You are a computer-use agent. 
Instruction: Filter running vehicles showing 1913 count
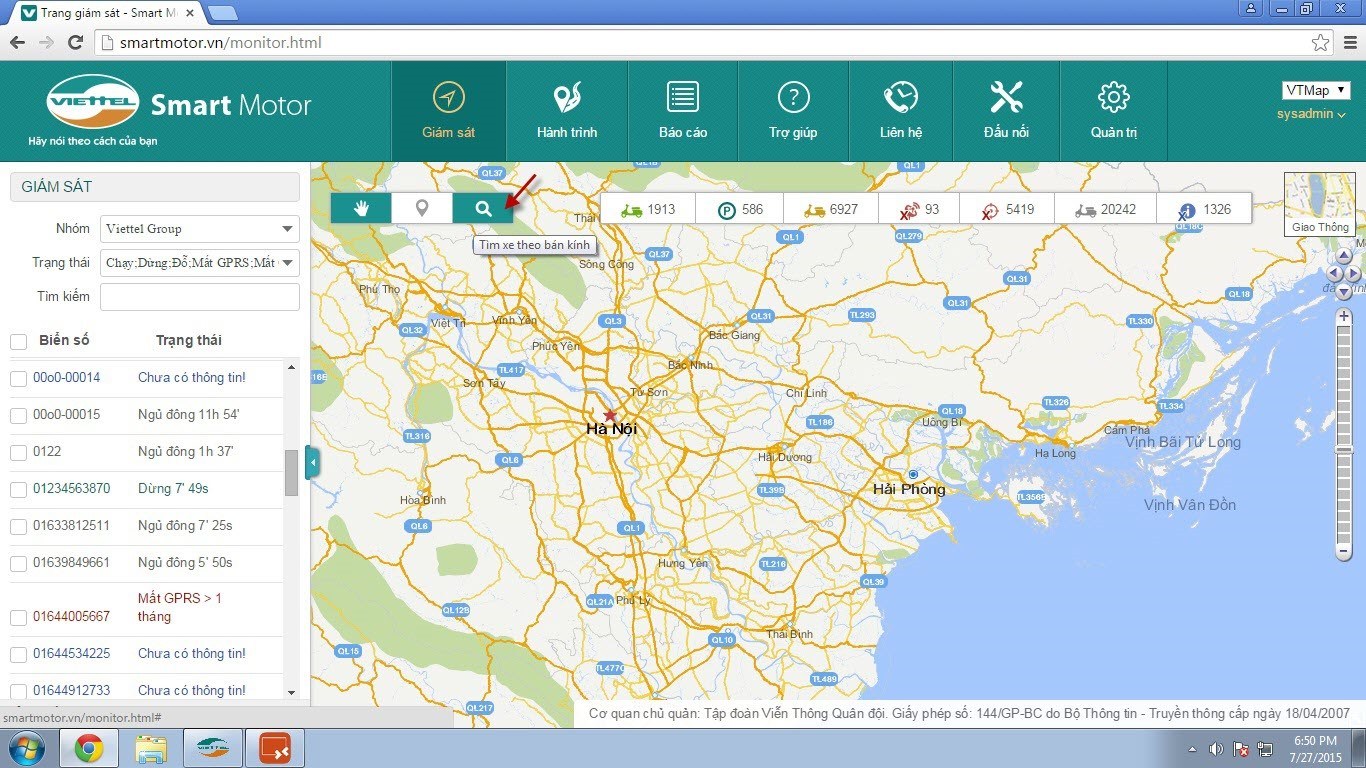(647, 210)
